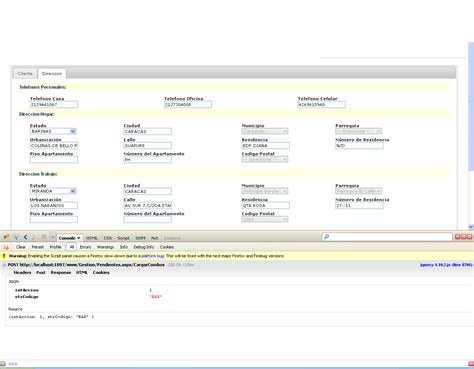This screenshot has height=369, width=474.
Task: Clear the Firebug console
Action: tap(21, 247)
